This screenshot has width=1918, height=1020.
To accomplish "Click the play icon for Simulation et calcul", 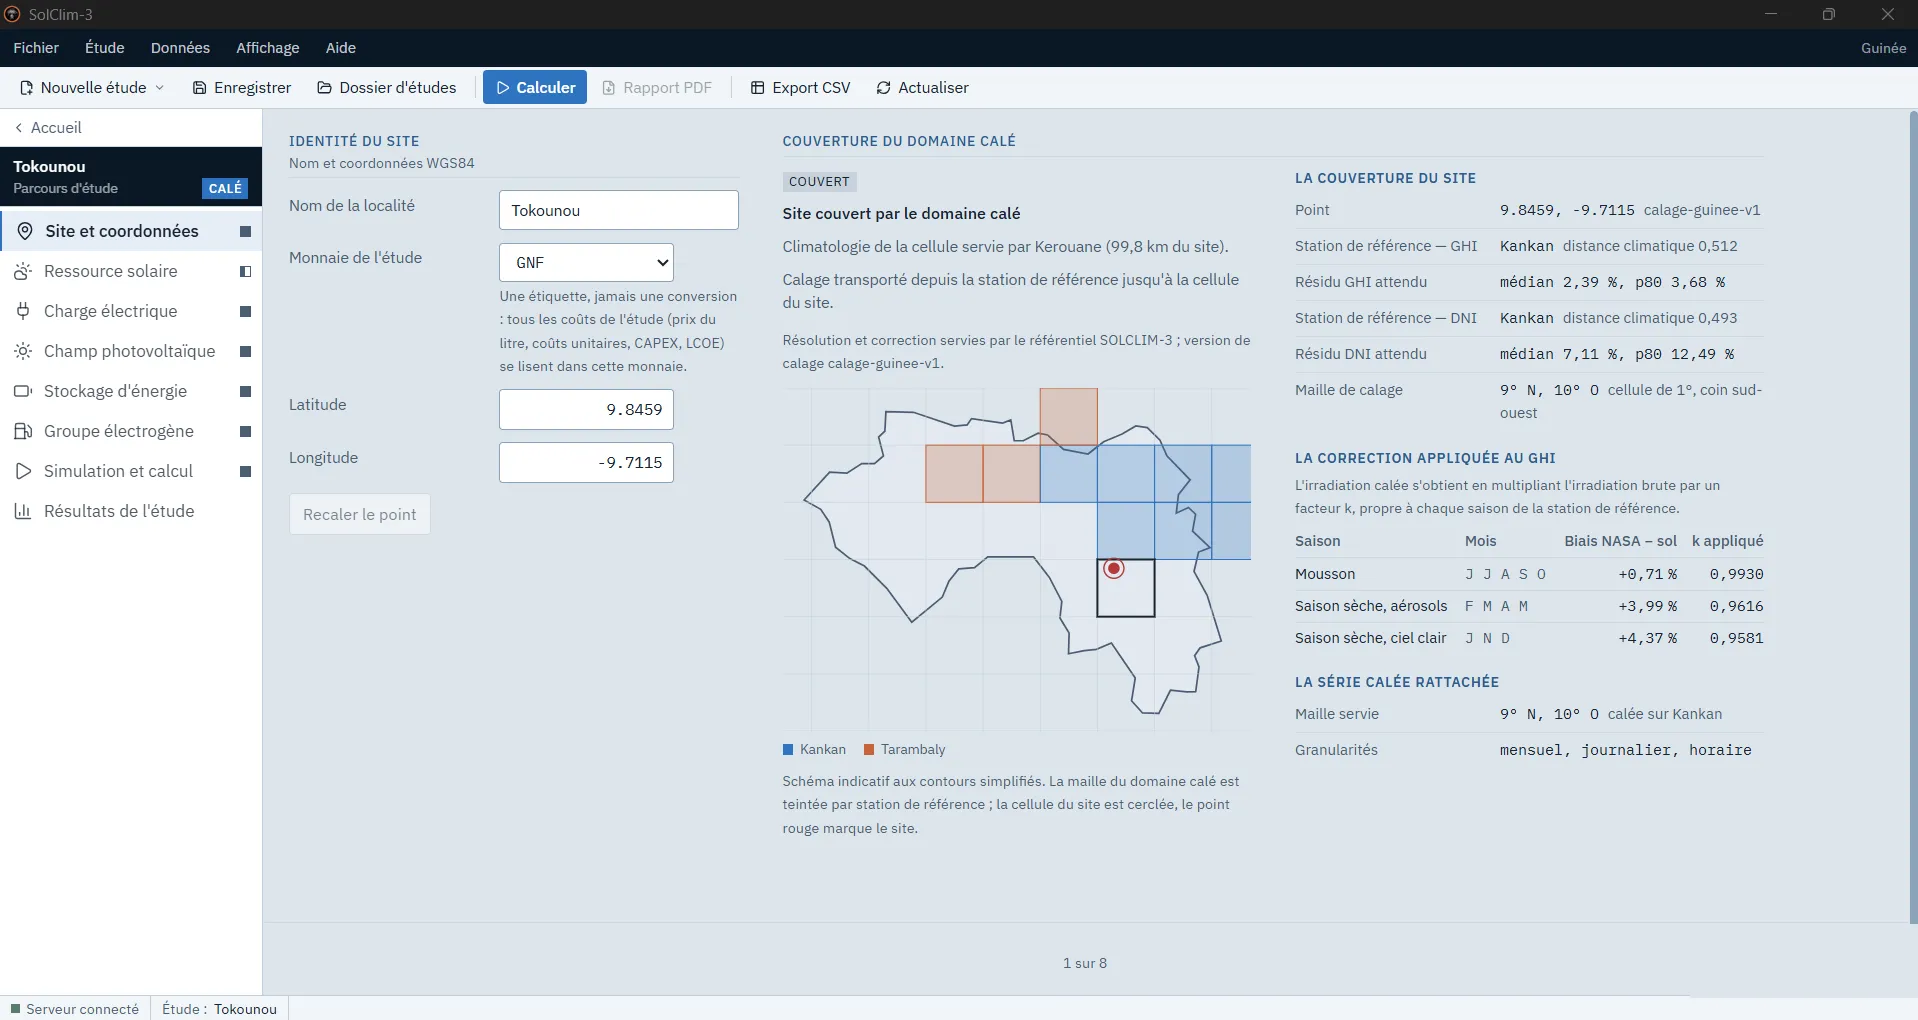I will click(x=23, y=471).
